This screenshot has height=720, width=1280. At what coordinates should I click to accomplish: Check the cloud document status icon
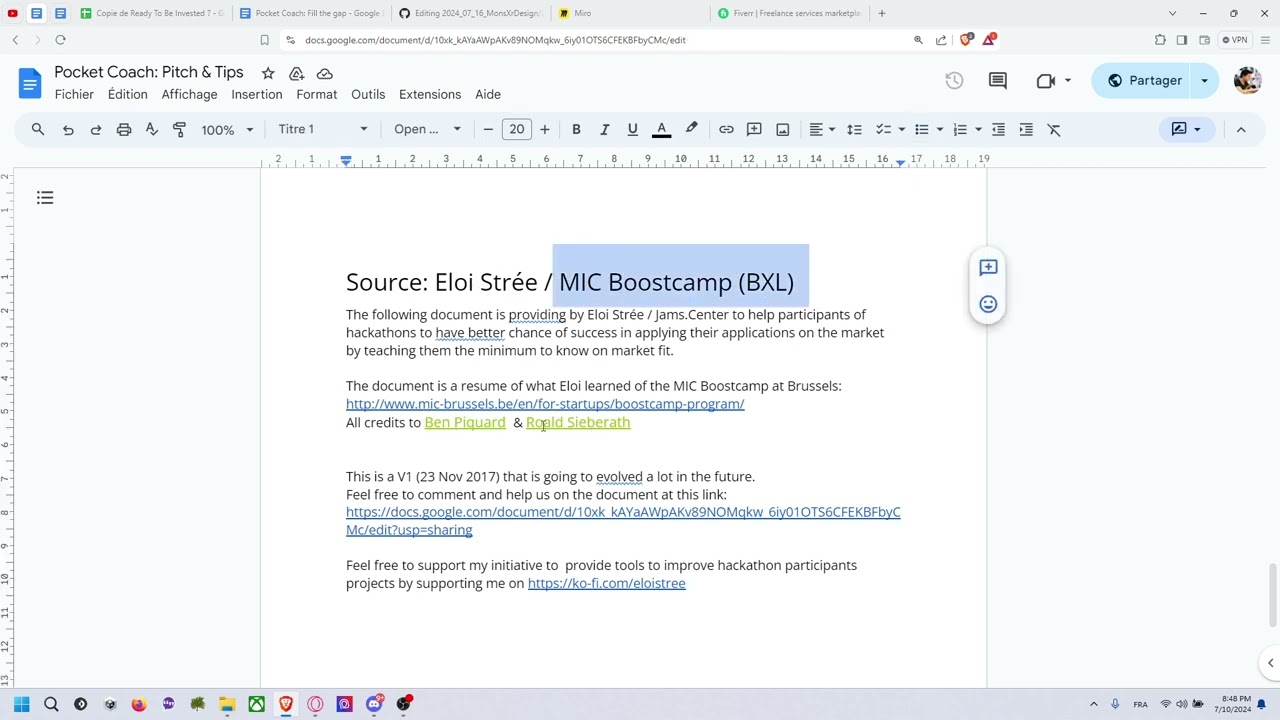325,73
